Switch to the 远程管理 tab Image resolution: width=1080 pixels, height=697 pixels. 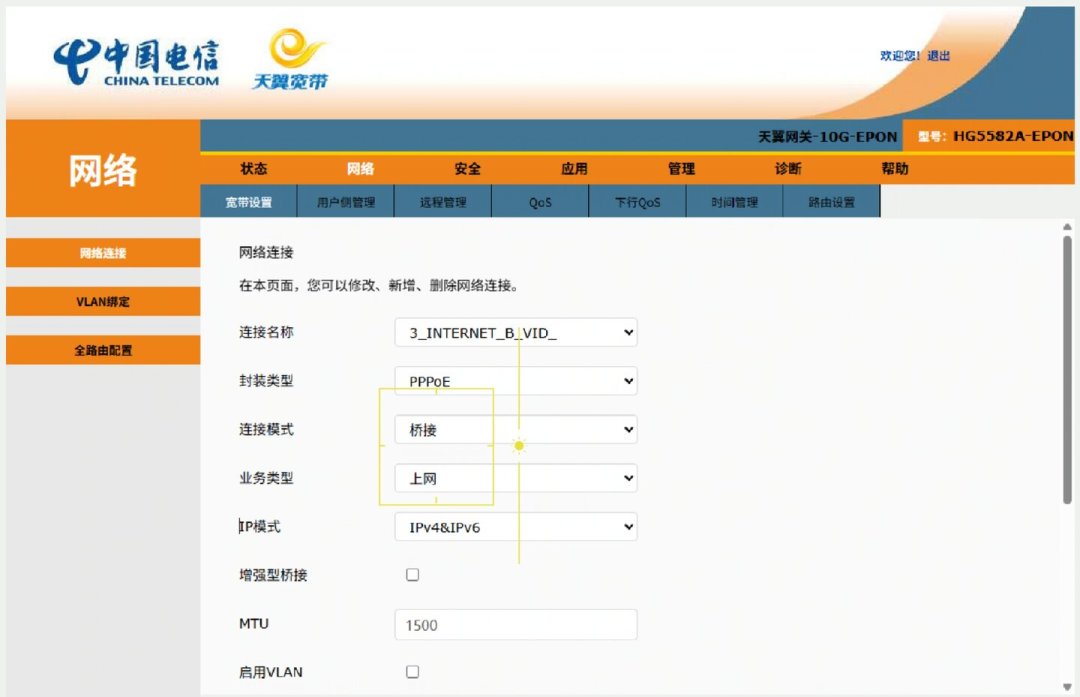point(443,202)
